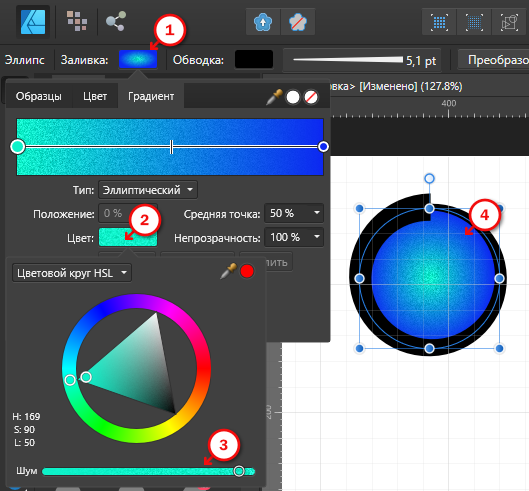Click the Цвет teal color swatch
Viewport: 529px width, 491px height.
click(128, 238)
